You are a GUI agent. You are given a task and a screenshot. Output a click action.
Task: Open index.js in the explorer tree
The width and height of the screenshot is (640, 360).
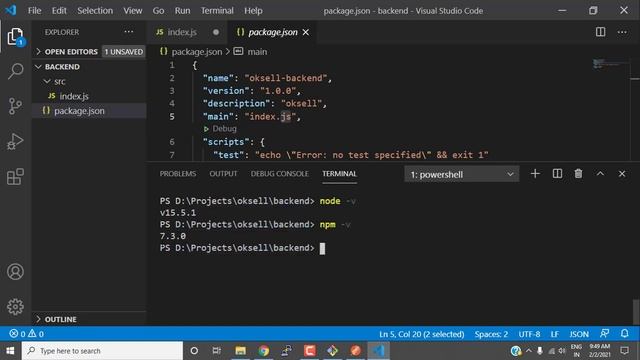click(89, 96)
